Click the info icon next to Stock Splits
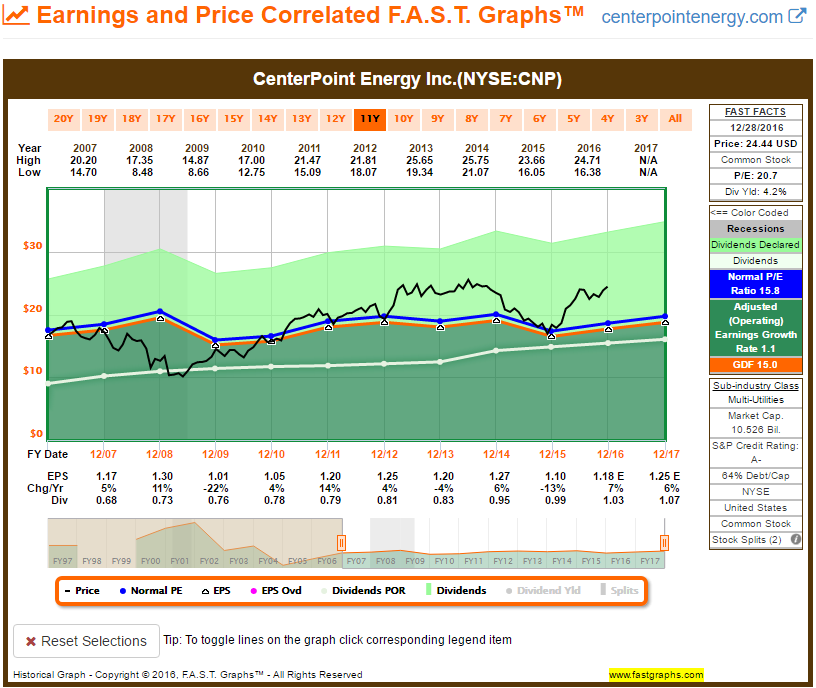816x688 pixels. tap(796, 539)
